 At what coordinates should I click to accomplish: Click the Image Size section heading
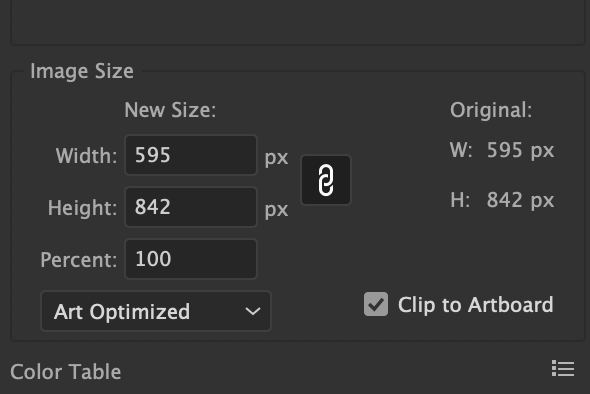[82, 71]
